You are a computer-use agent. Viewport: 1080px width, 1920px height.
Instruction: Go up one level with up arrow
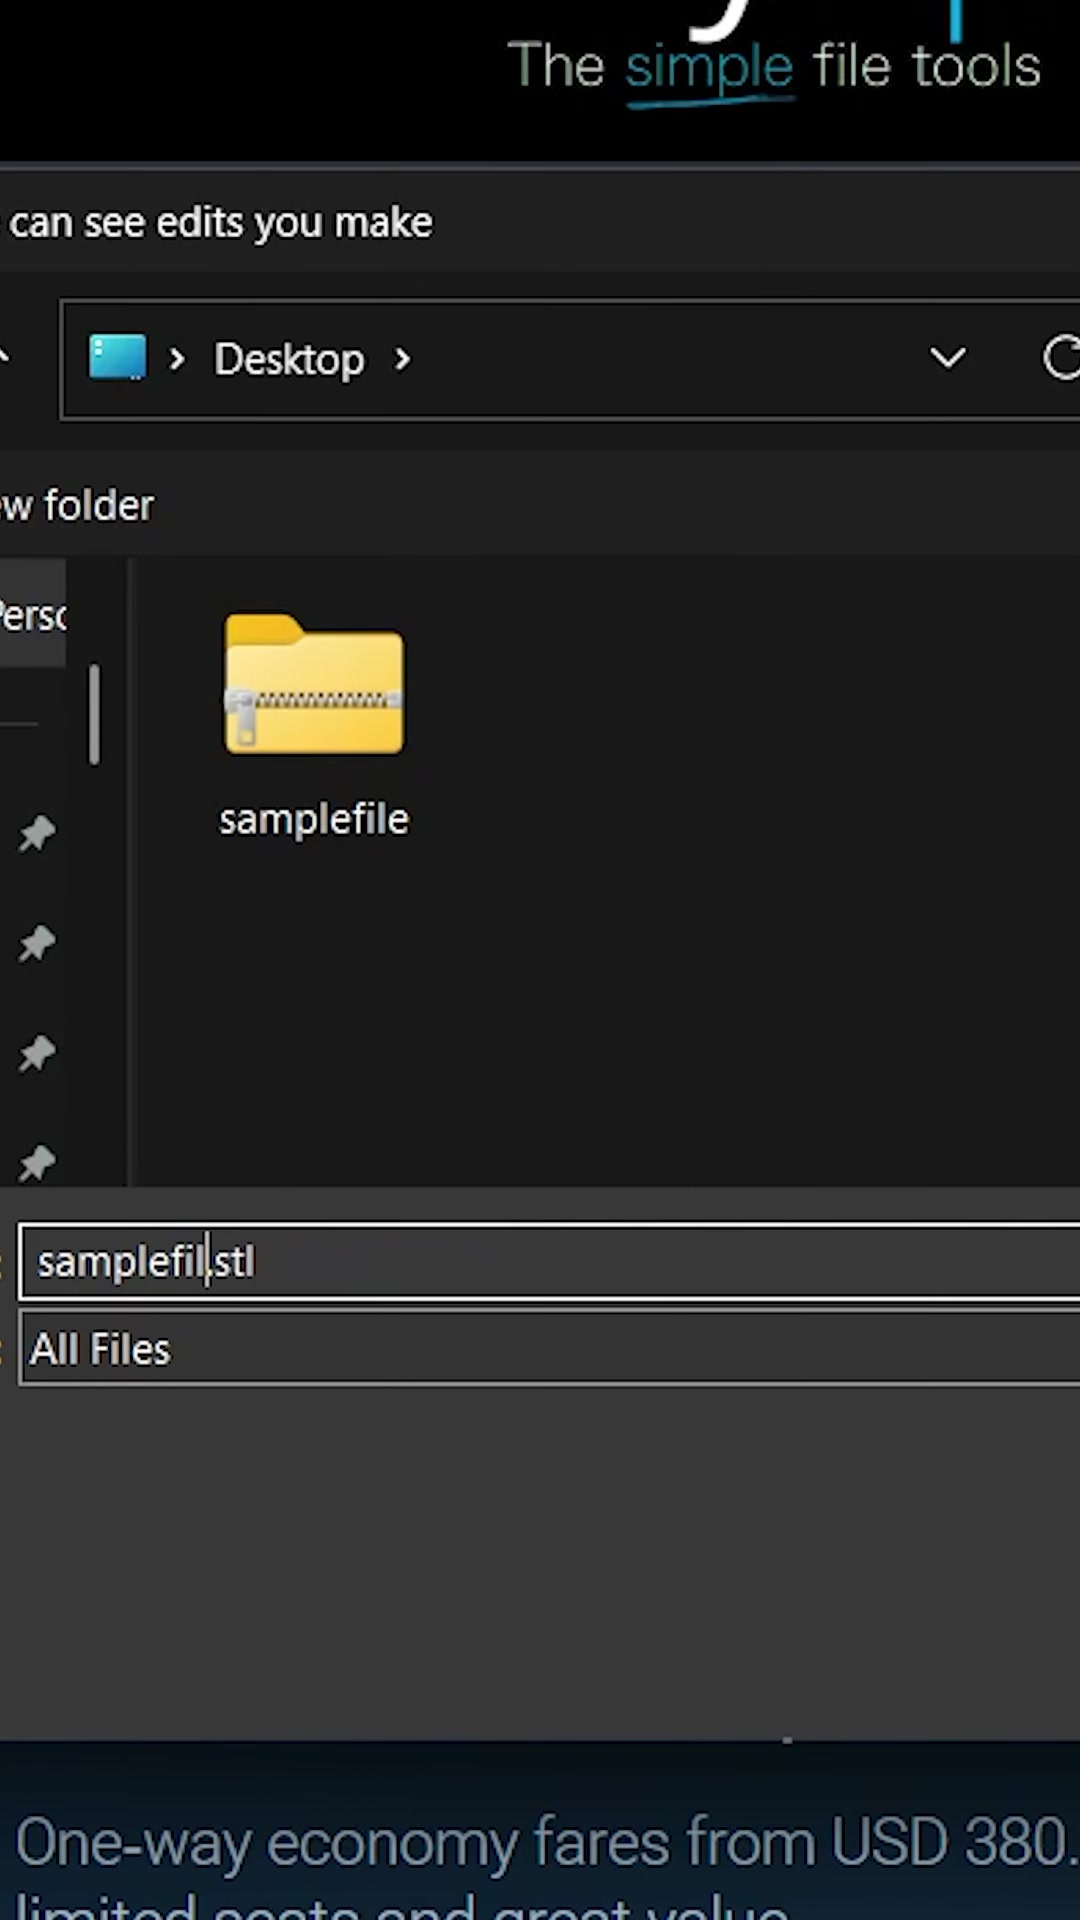(x=4, y=357)
